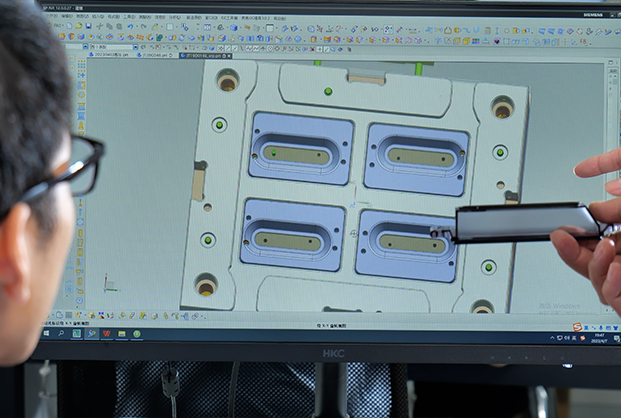Screen dimensions: 621x418
Task: Open a part with the folder icon
Action: (79, 26)
